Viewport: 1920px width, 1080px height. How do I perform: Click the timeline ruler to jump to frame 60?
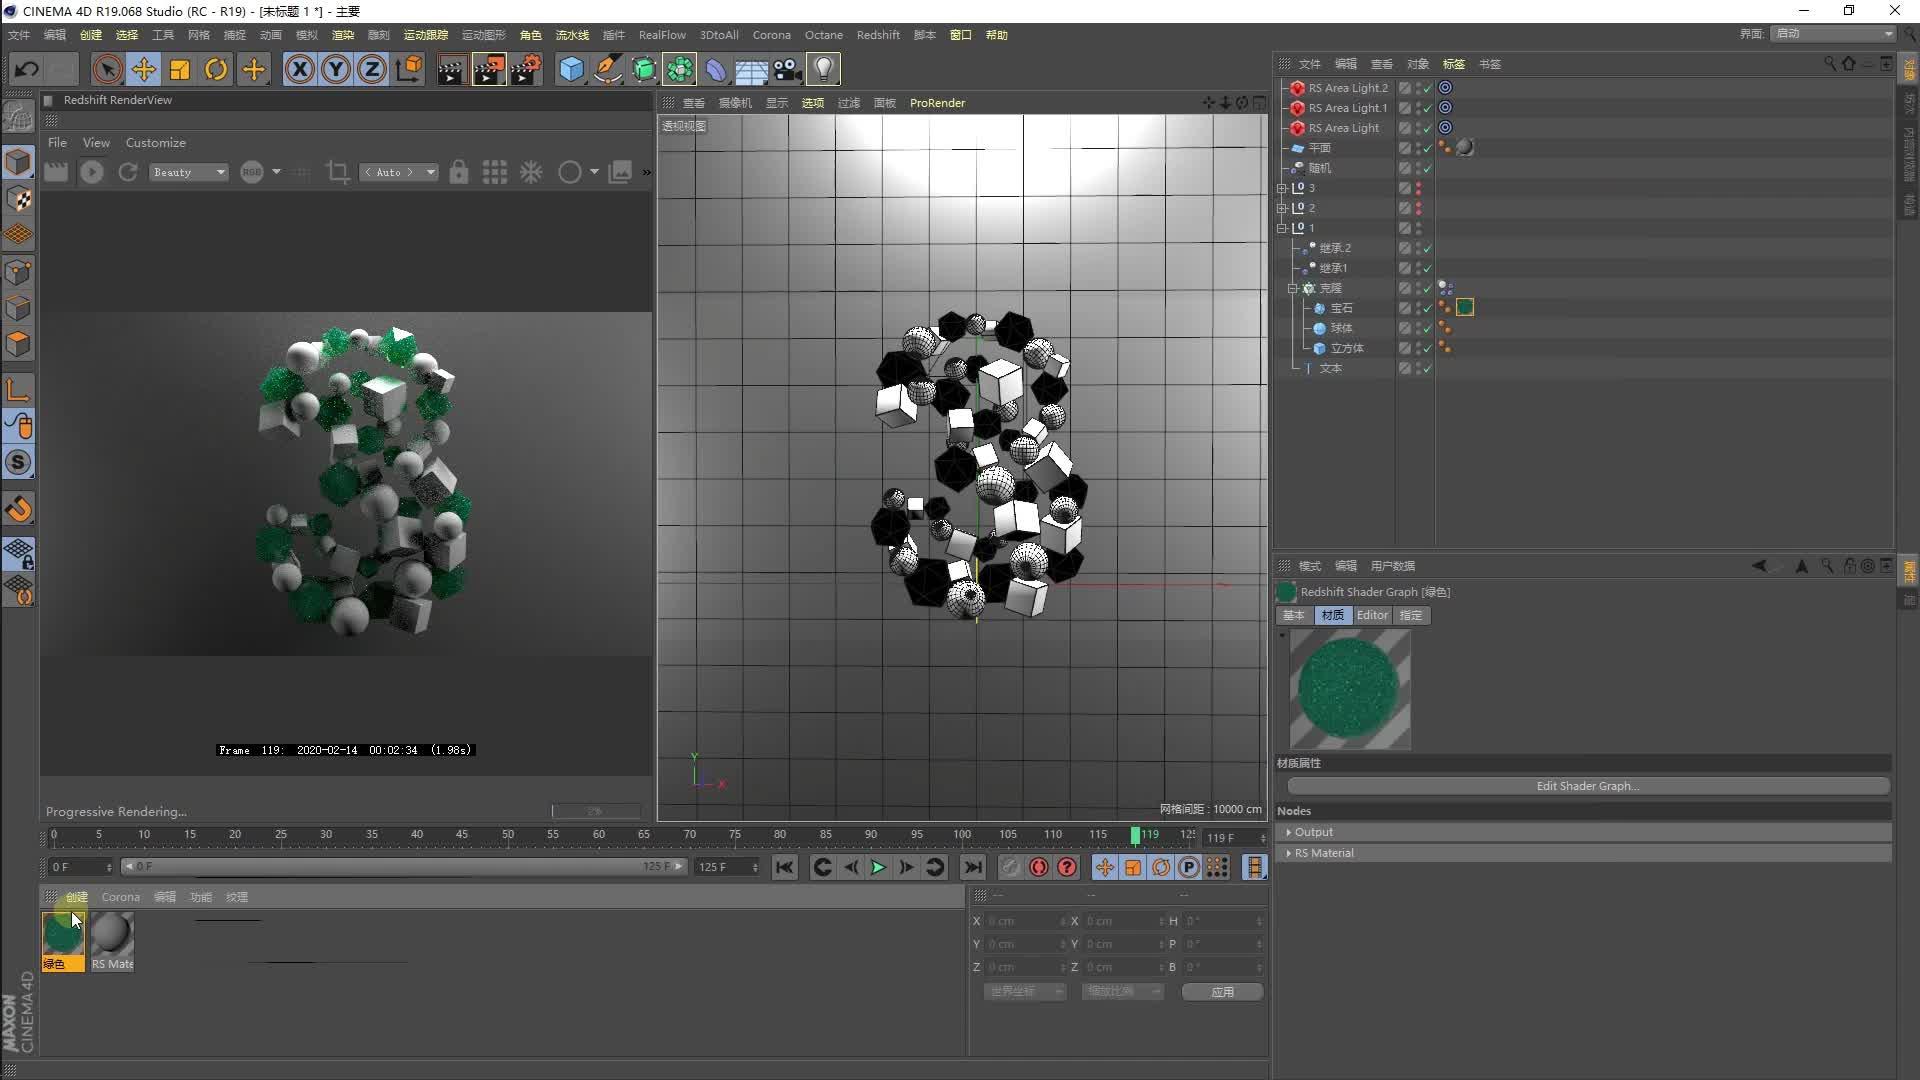pyautogui.click(x=598, y=836)
